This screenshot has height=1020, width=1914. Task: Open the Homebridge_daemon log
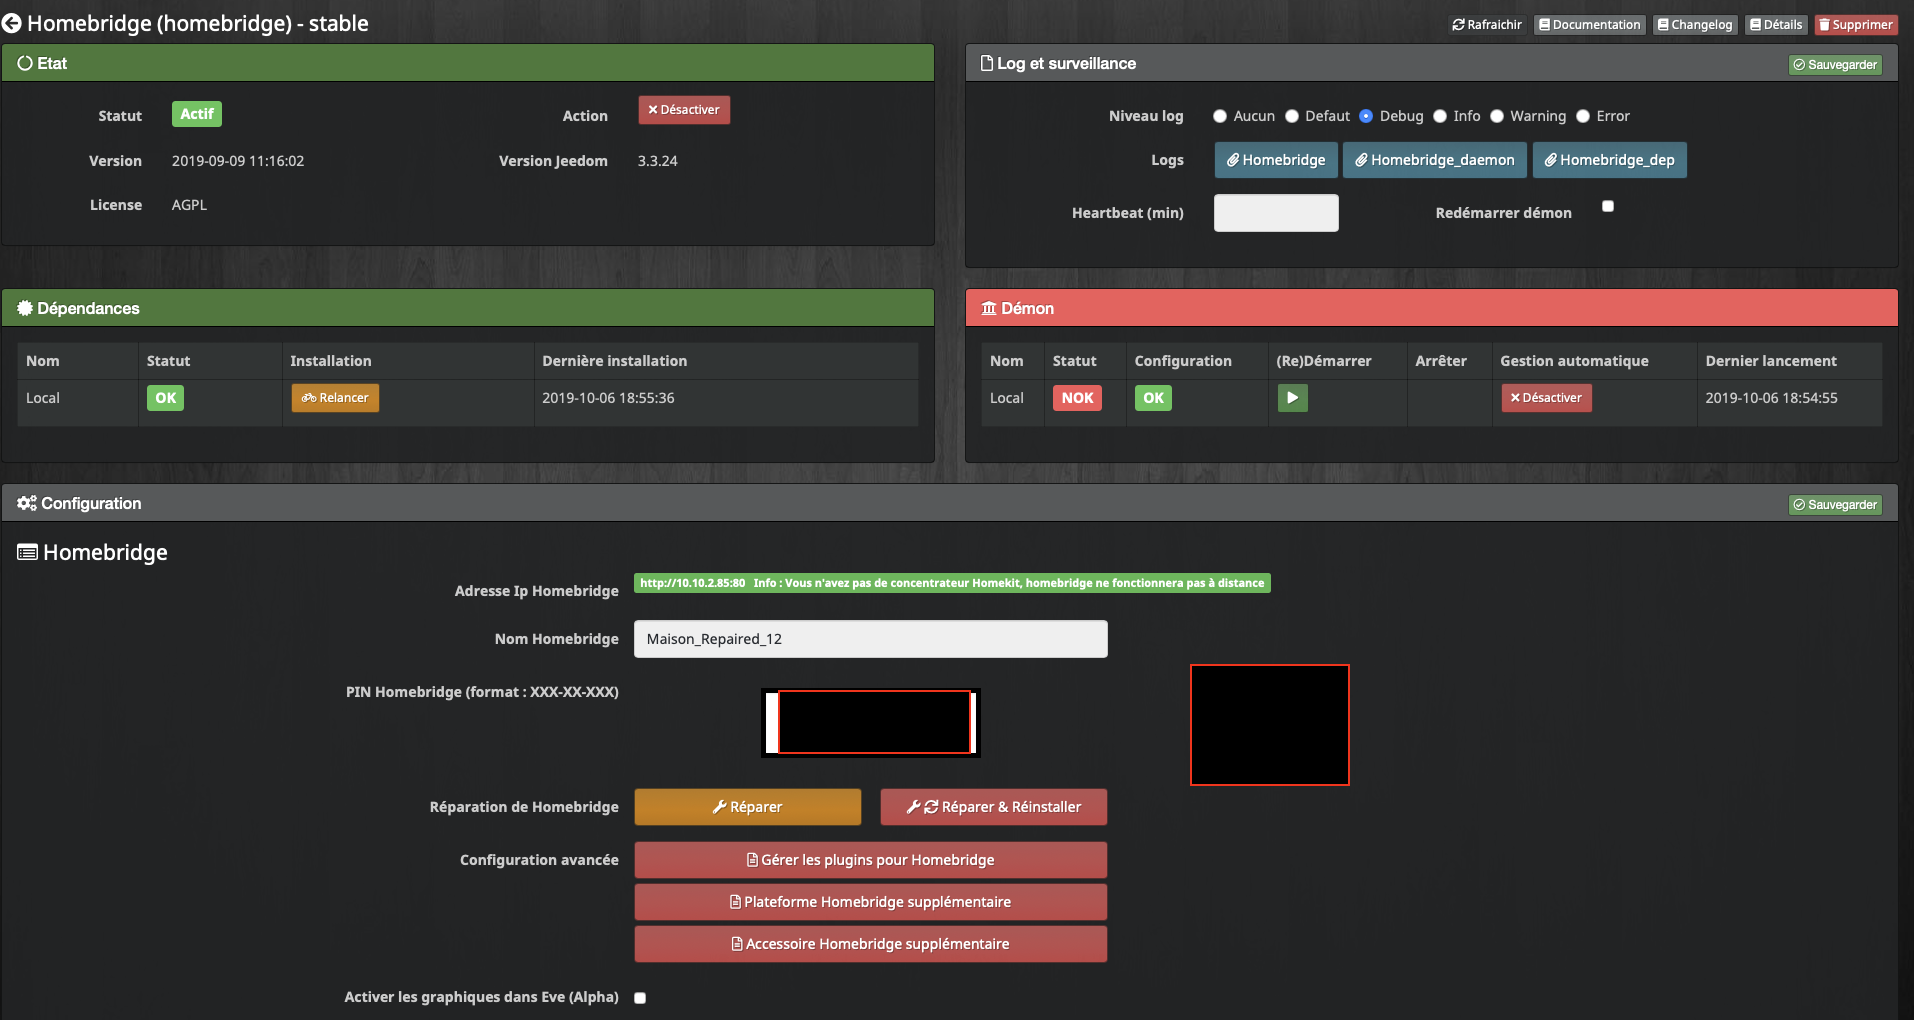point(1435,160)
